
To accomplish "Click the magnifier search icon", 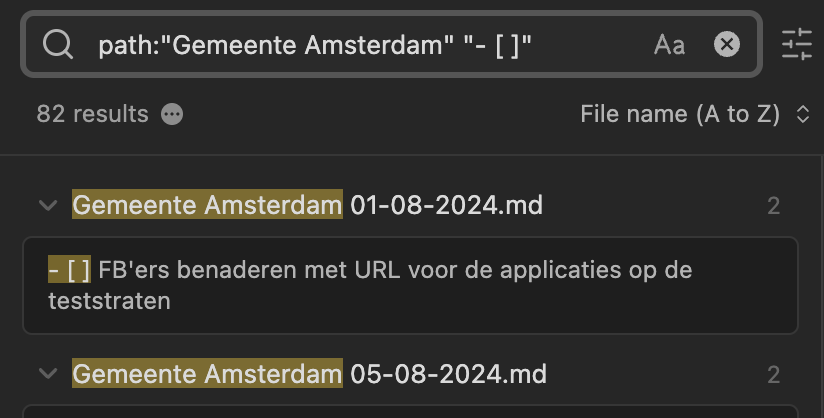I will pos(58,44).
